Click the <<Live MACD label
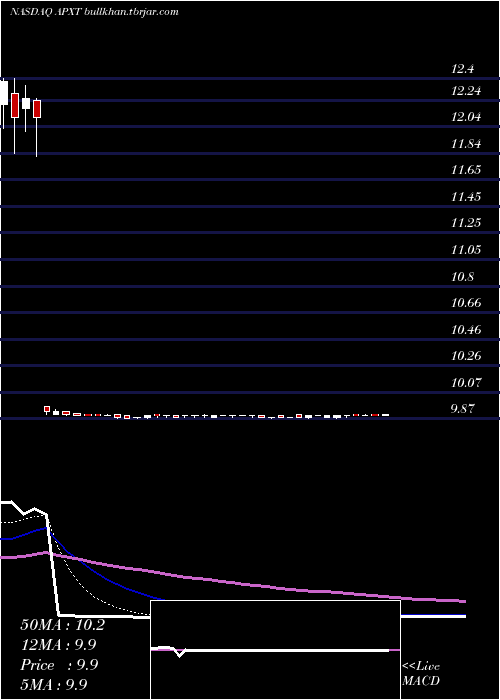Screen dimensions: 500x700 421,674
